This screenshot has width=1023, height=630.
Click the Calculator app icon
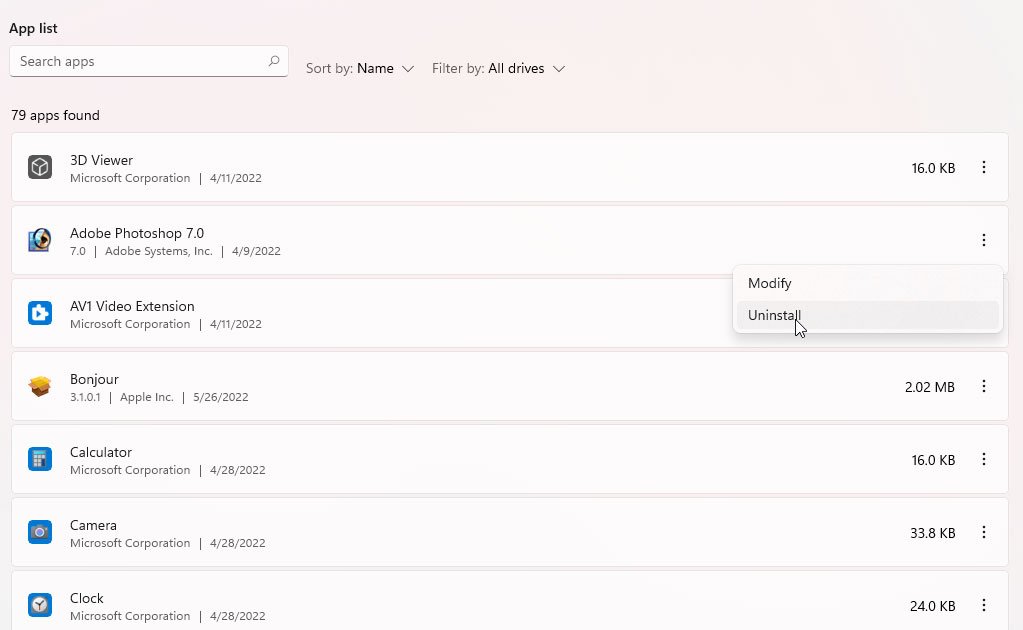pos(40,460)
